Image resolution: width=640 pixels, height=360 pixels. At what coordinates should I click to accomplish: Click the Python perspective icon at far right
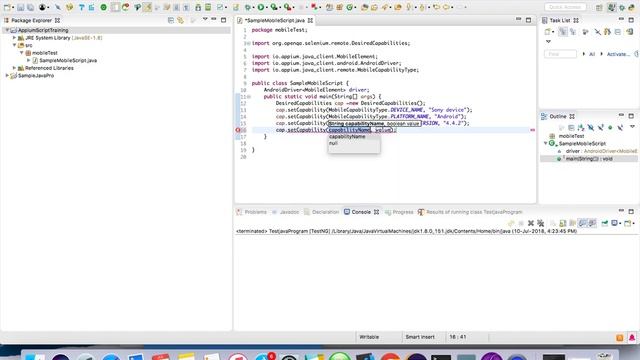[631, 7]
